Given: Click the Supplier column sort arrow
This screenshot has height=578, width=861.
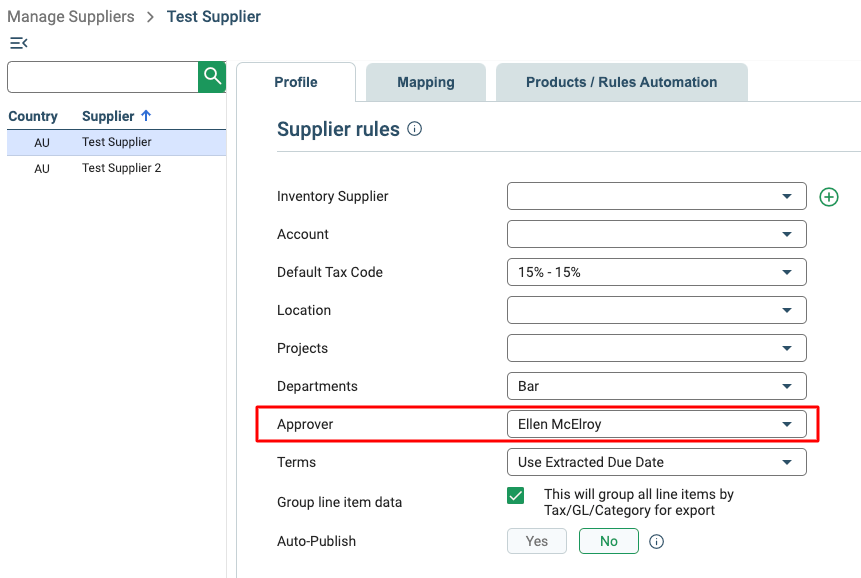Looking at the screenshot, I should tap(146, 115).
